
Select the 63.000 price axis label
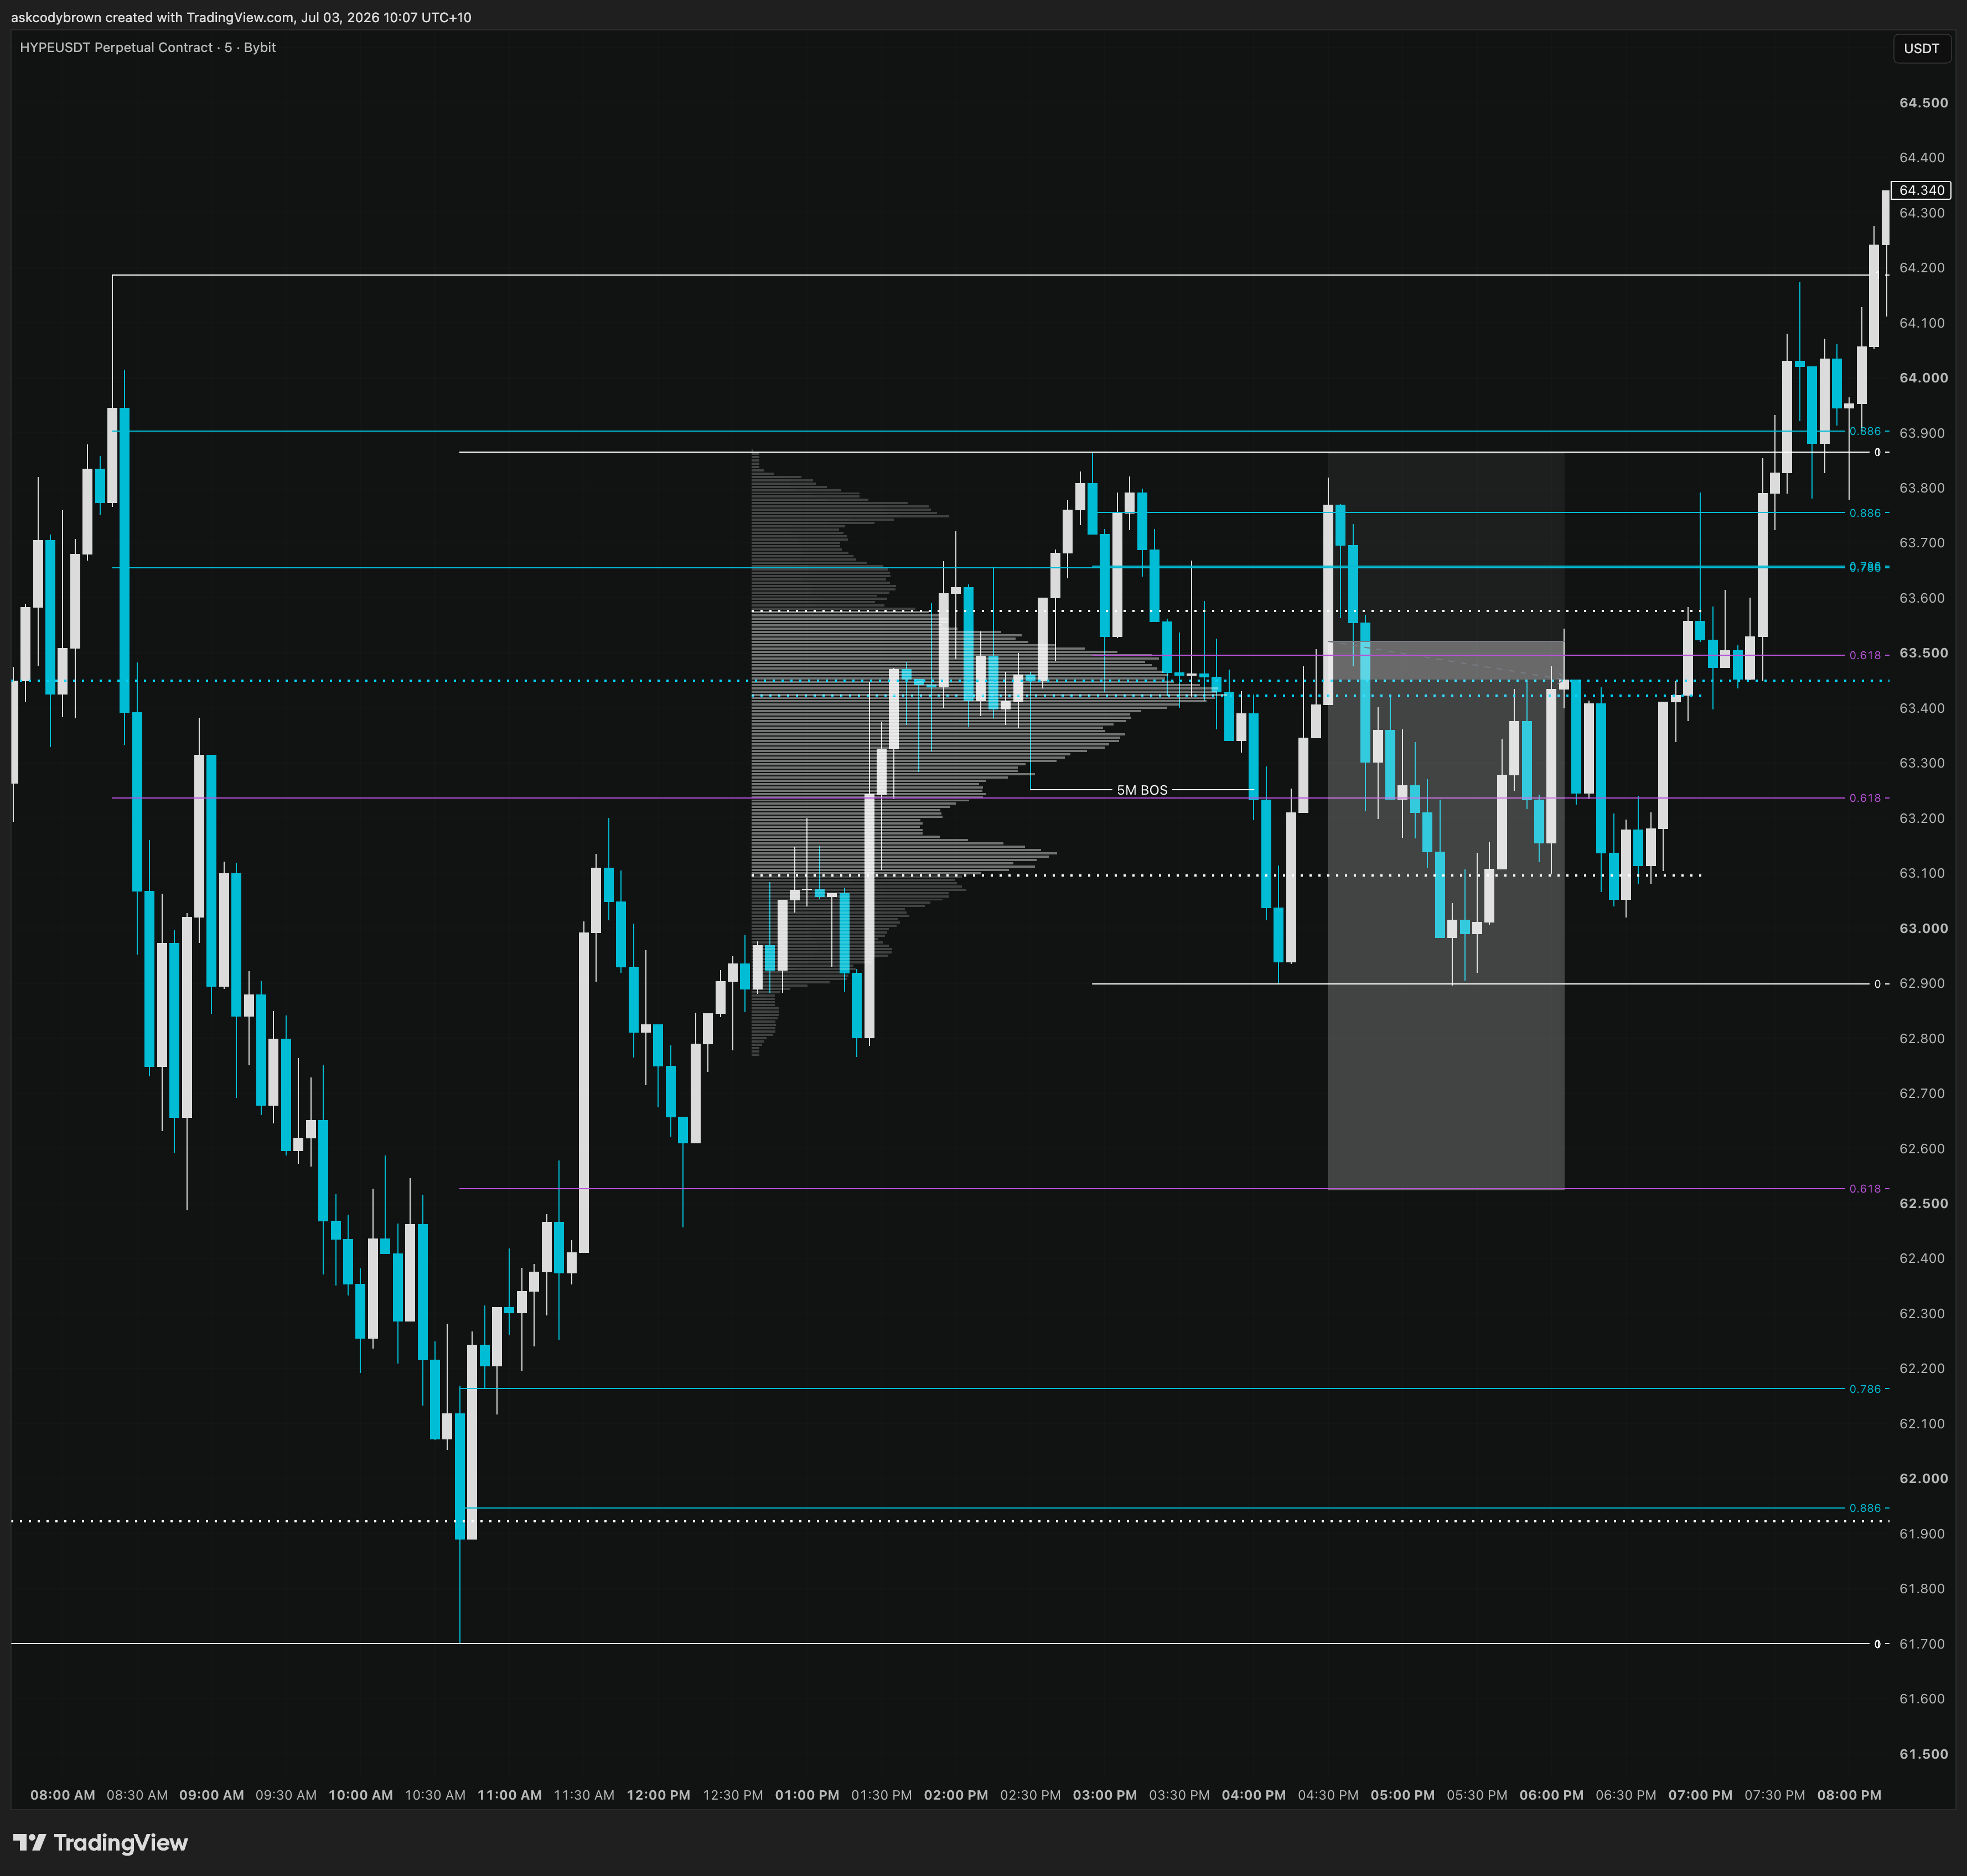pyautogui.click(x=1923, y=928)
